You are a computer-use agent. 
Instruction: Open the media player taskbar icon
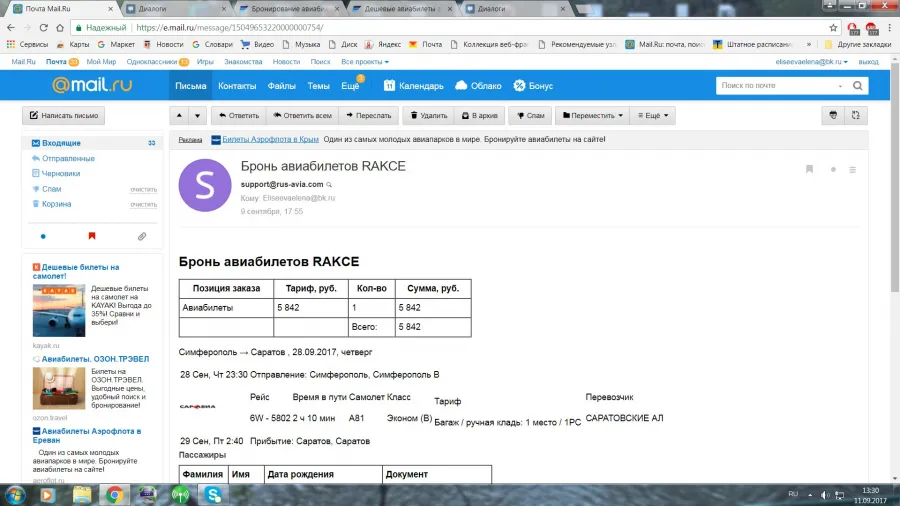(48, 495)
